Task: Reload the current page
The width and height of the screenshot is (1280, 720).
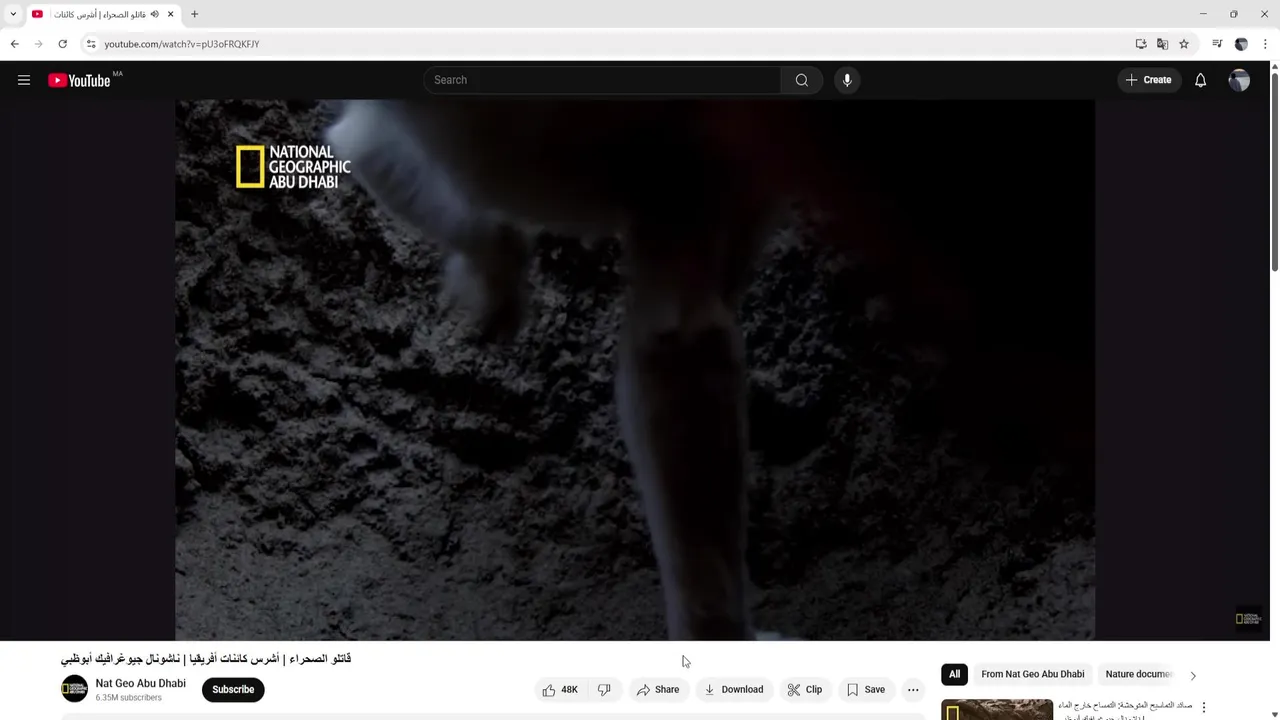Action: 62,44
